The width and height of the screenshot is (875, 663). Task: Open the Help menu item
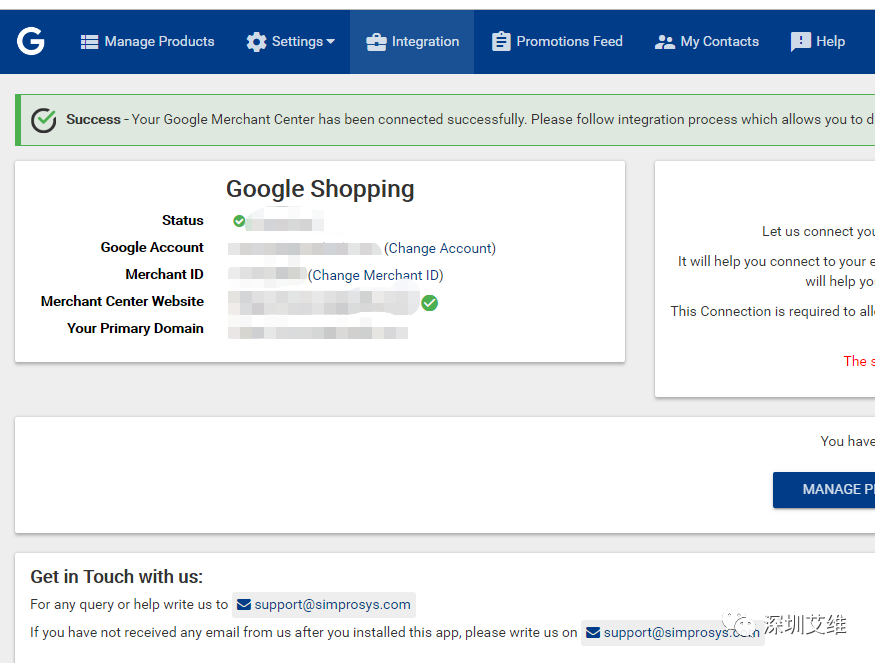click(x=818, y=41)
